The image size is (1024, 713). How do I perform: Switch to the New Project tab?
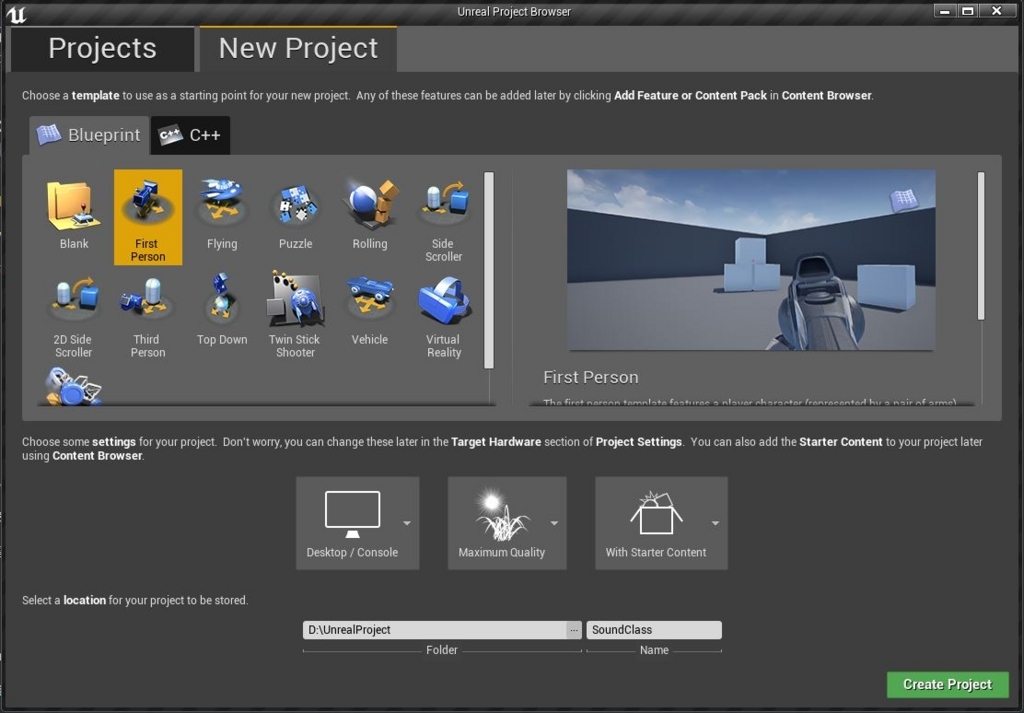coord(298,49)
